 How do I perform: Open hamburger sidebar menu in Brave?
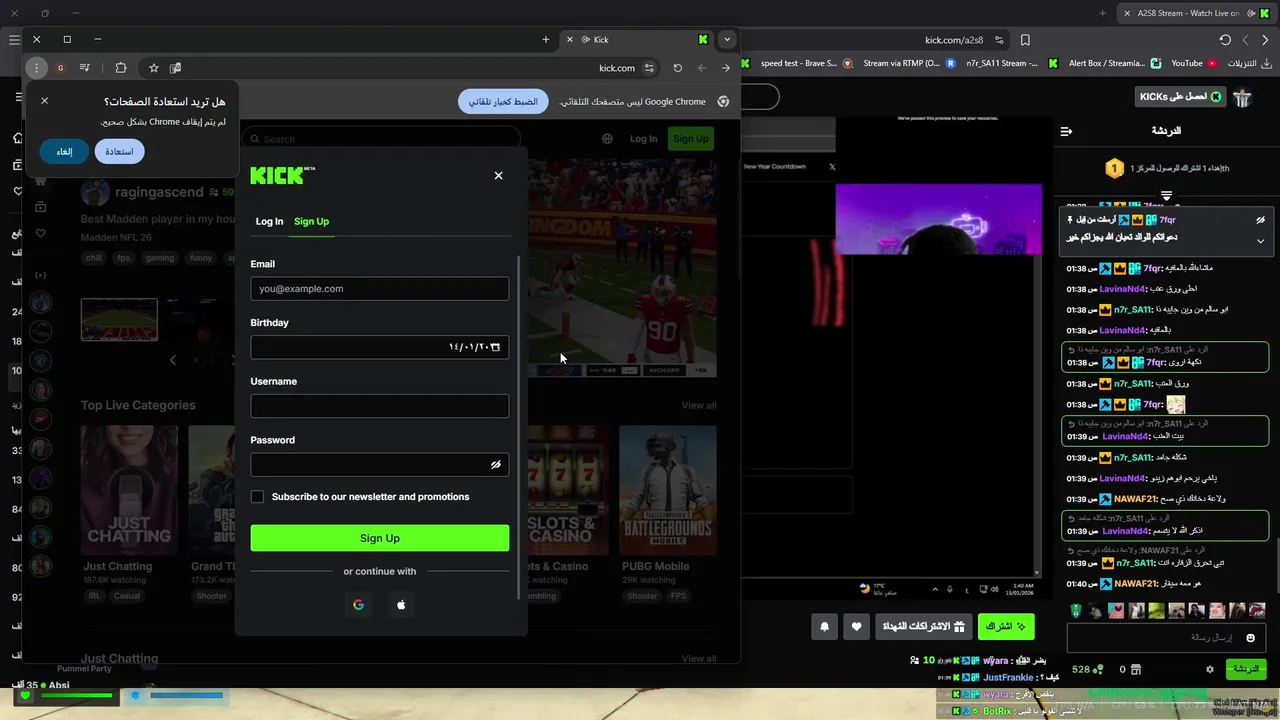[14, 40]
